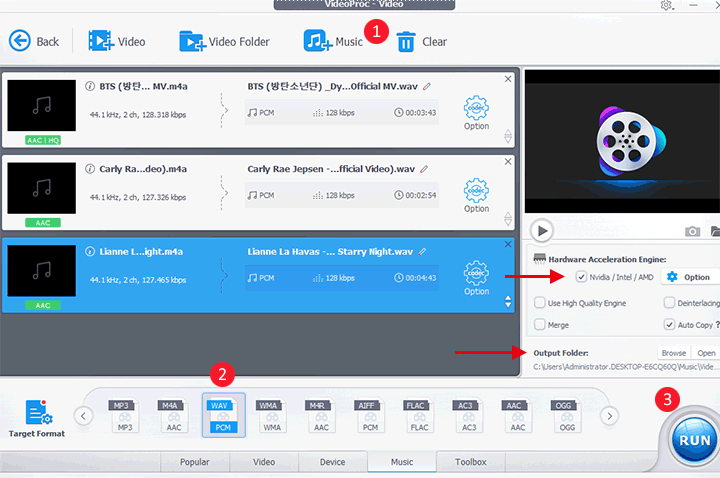The image size is (720, 478).
Task: Select the BTS track thumbnail
Action: (x=42, y=106)
